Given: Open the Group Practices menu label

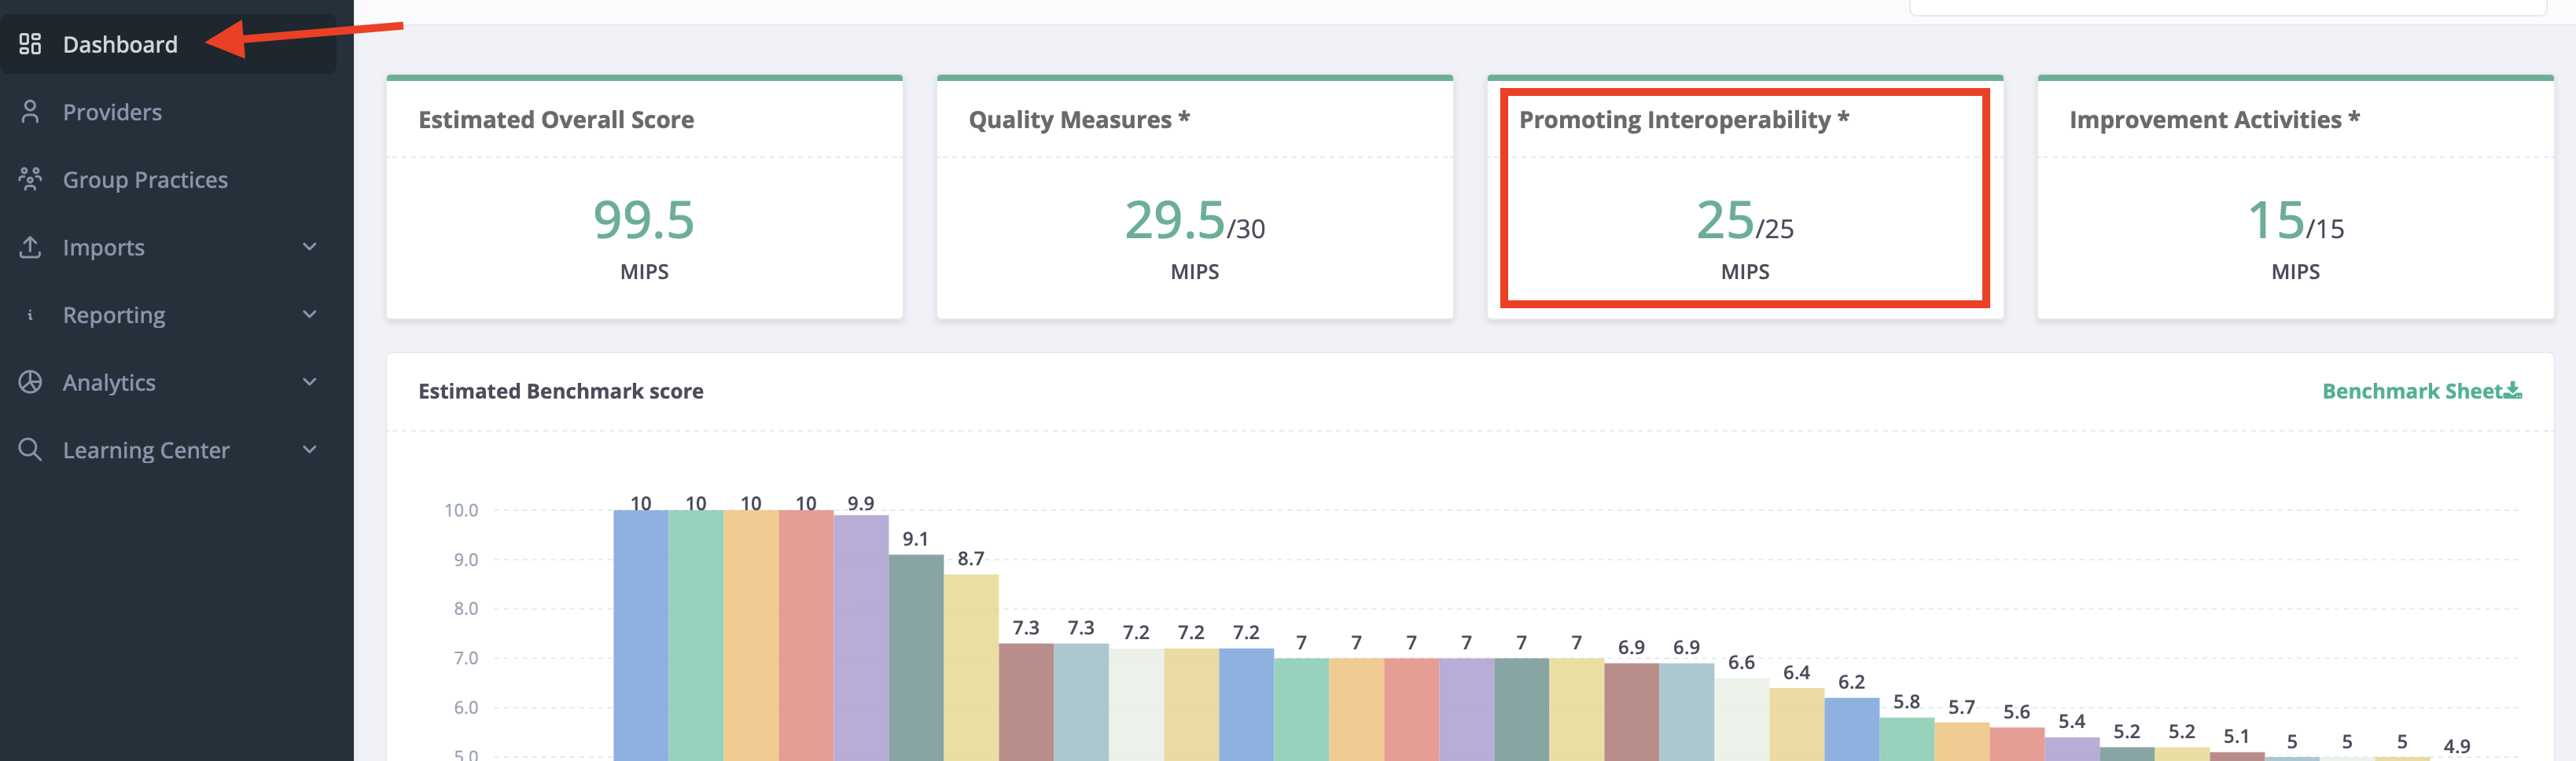Looking at the screenshot, I should pyautogui.click(x=145, y=180).
